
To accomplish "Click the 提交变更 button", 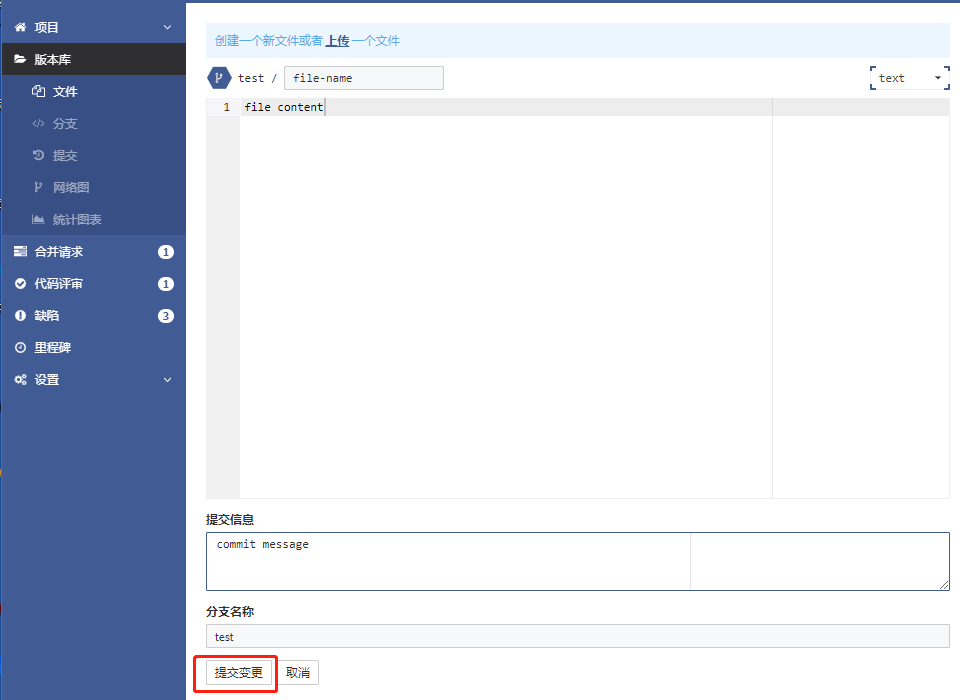I will (238, 673).
